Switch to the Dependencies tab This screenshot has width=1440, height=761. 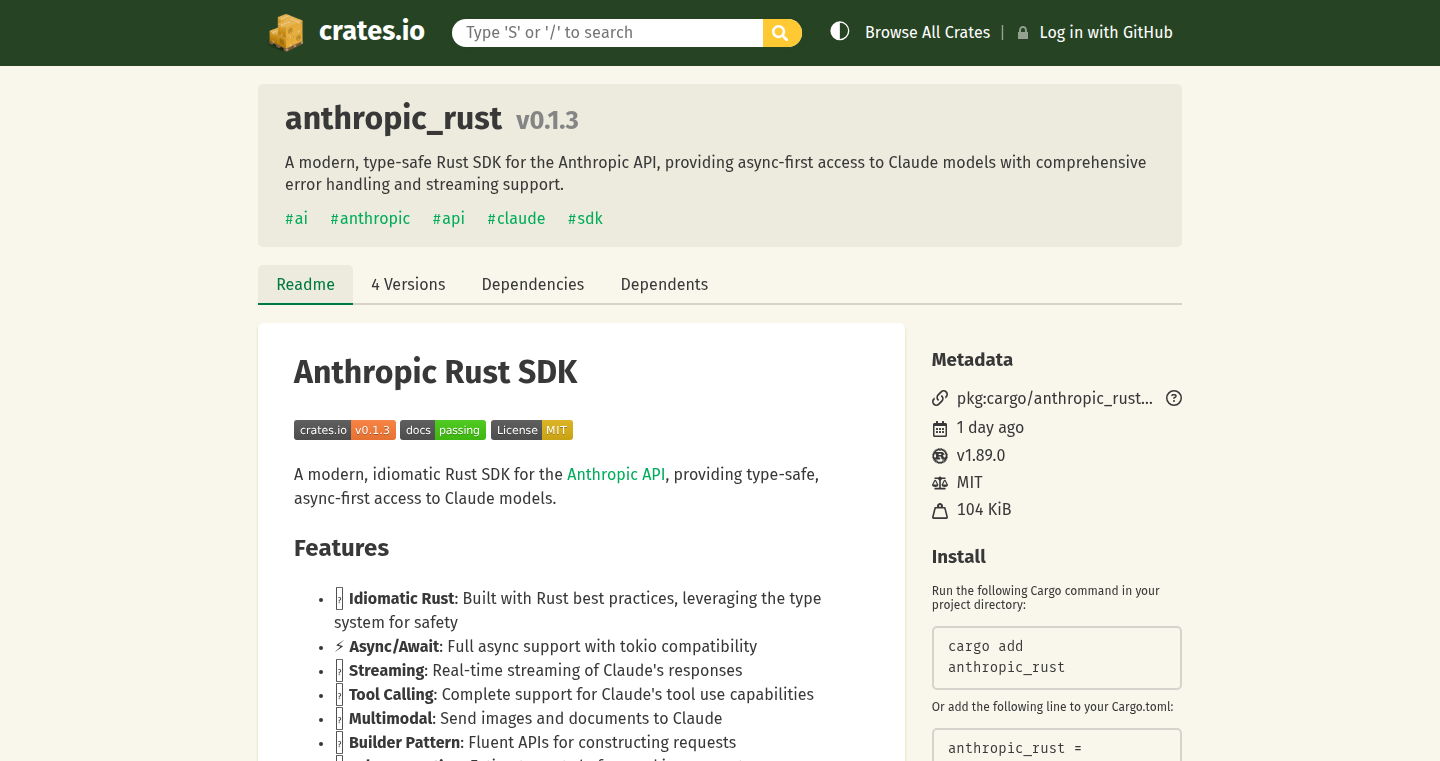point(533,284)
